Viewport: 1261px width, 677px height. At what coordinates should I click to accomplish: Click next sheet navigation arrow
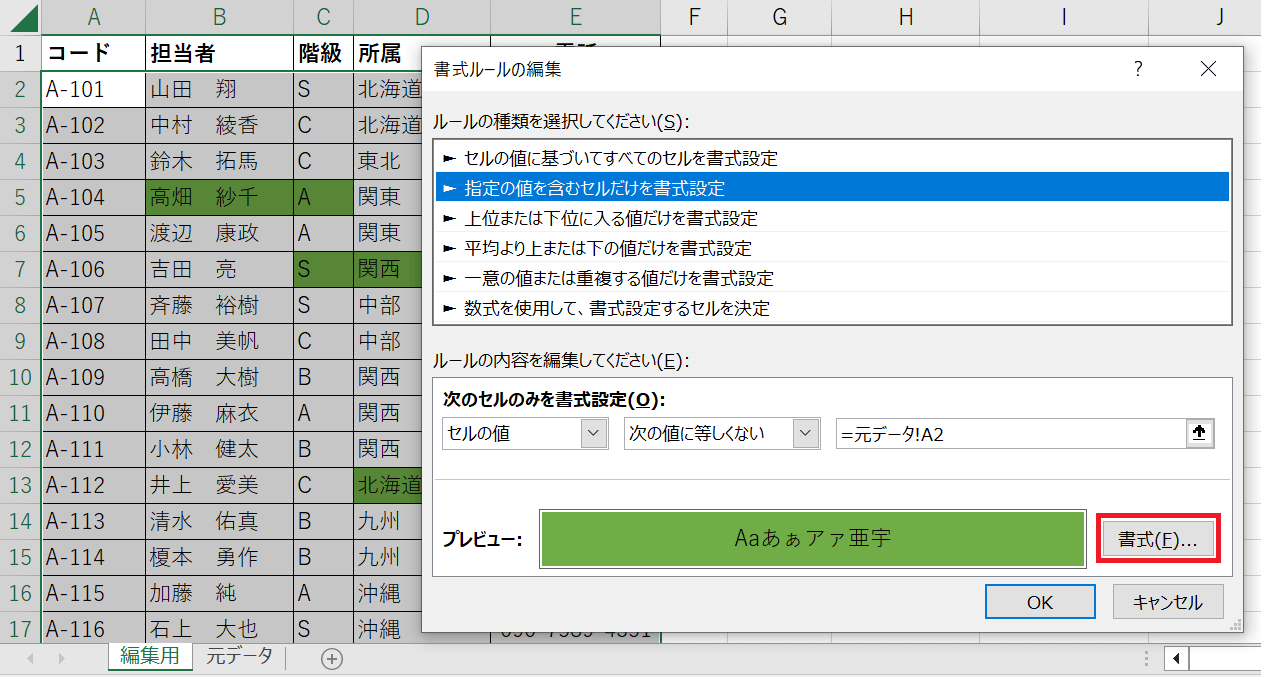61,658
